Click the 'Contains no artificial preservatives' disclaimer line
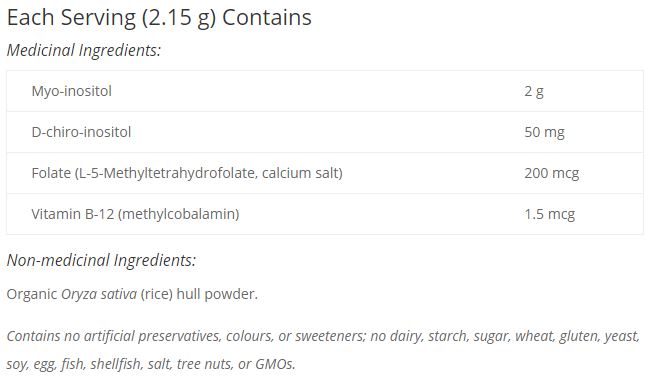Screen dimensions: 662x392 click(x=323, y=336)
